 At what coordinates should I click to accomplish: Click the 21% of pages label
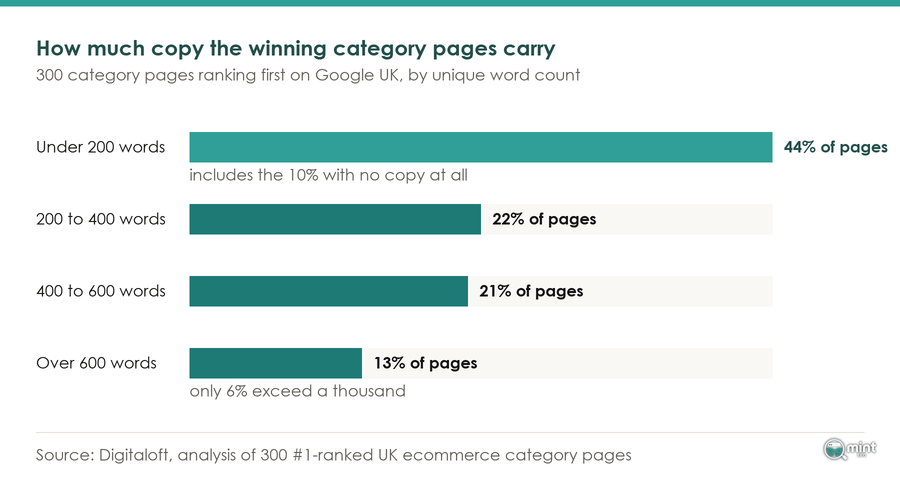click(531, 291)
